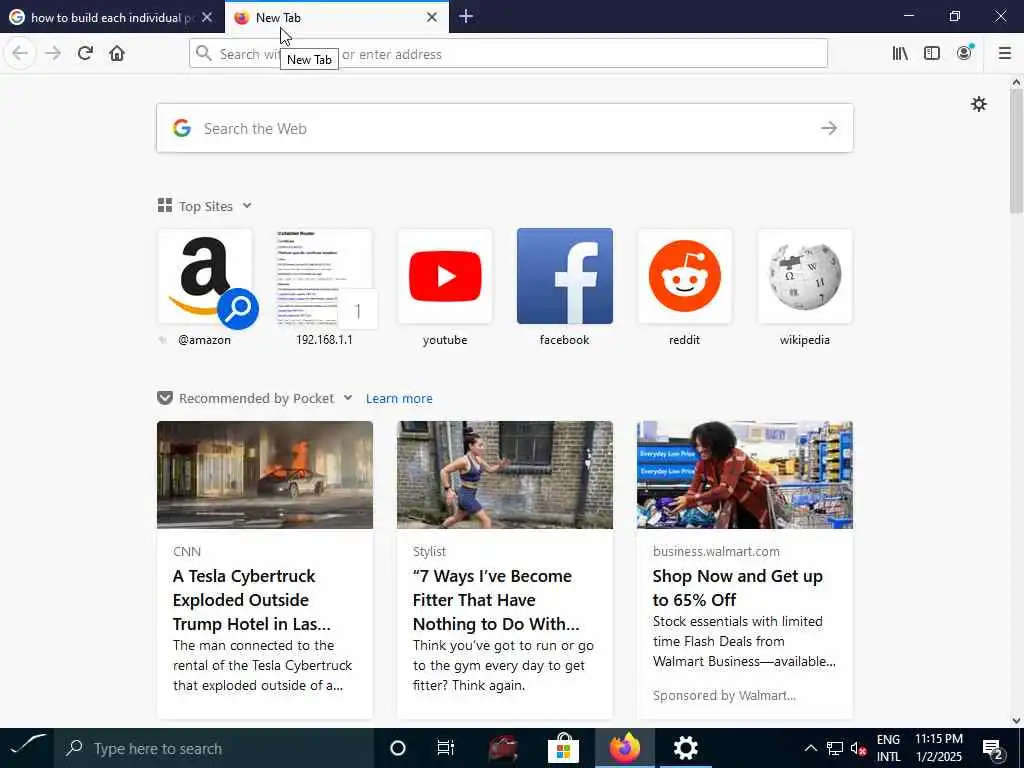
Task: Click scrollbar down arrow
Action: tap(1016, 721)
